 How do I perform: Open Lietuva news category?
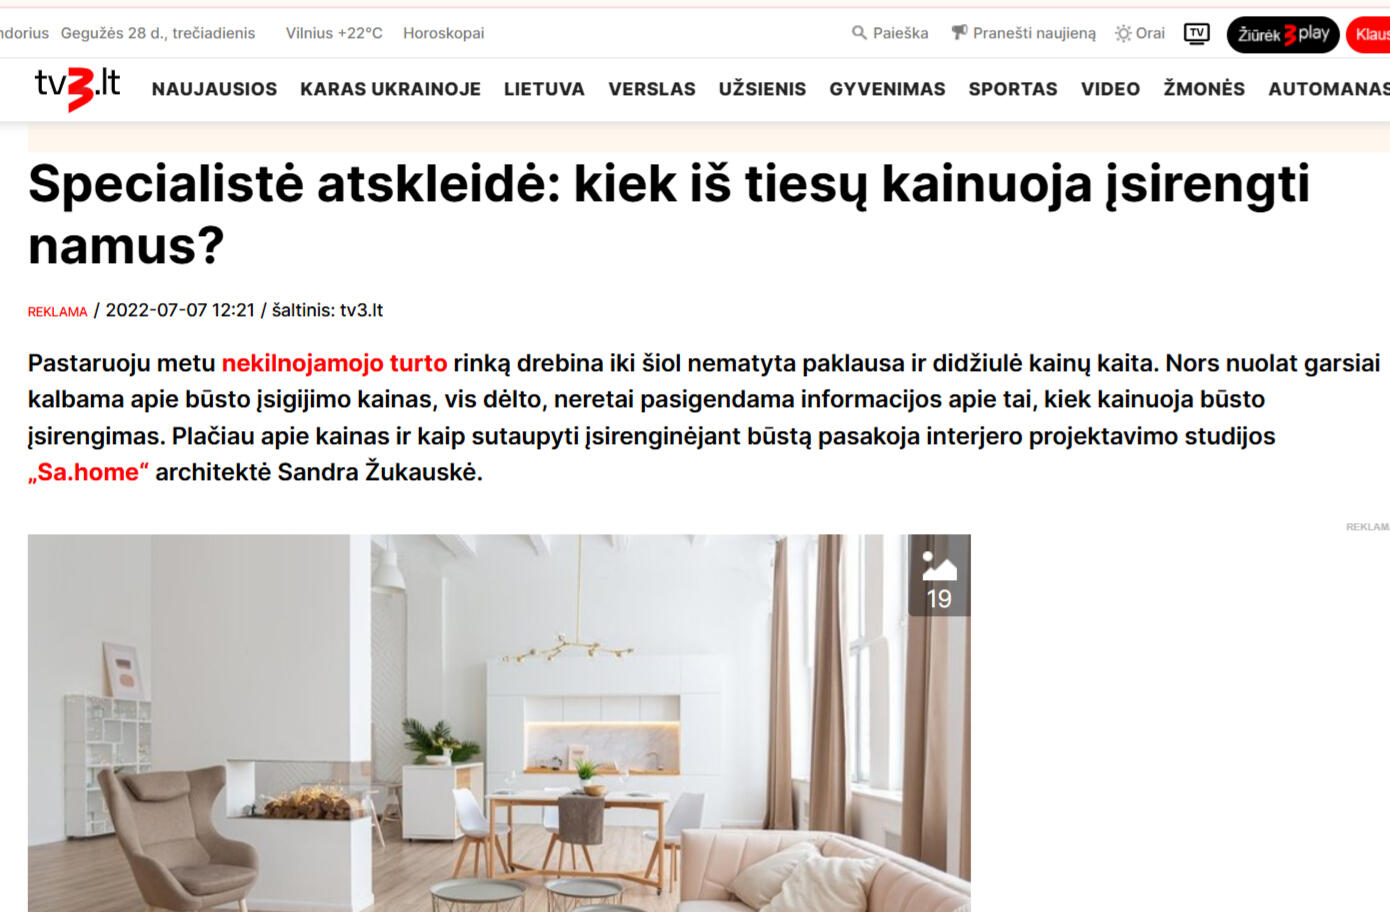(544, 89)
